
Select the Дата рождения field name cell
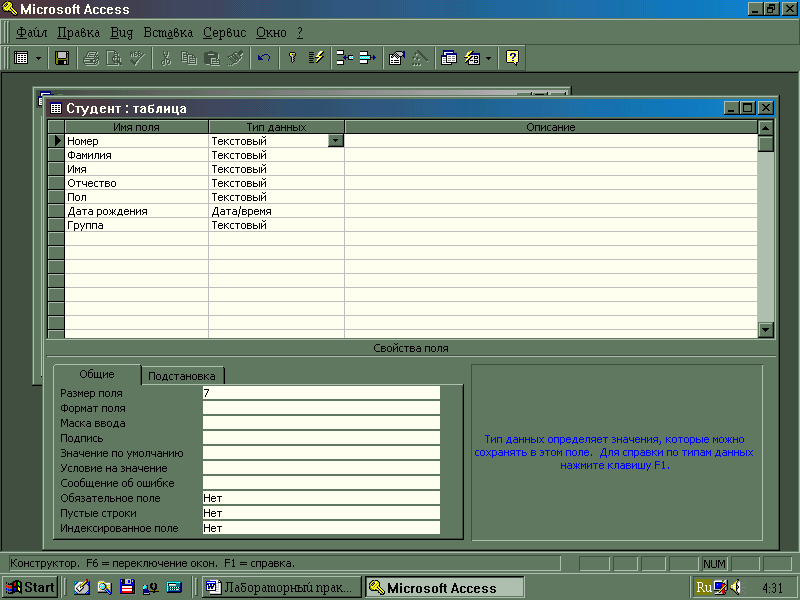tap(136, 211)
